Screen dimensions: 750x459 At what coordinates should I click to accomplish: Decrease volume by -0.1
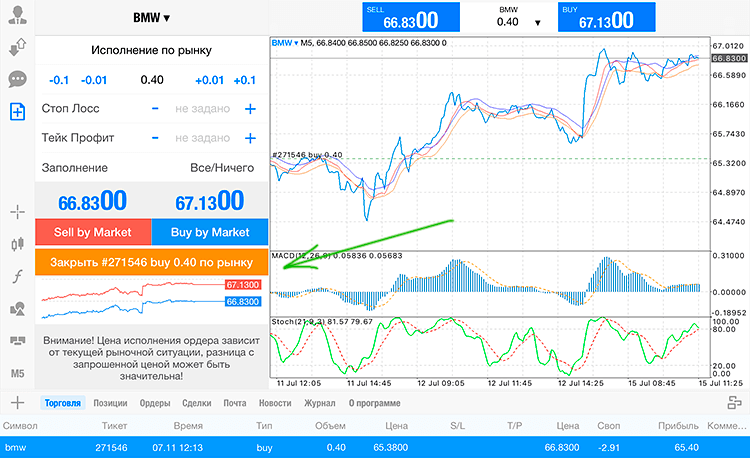point(59,80)
